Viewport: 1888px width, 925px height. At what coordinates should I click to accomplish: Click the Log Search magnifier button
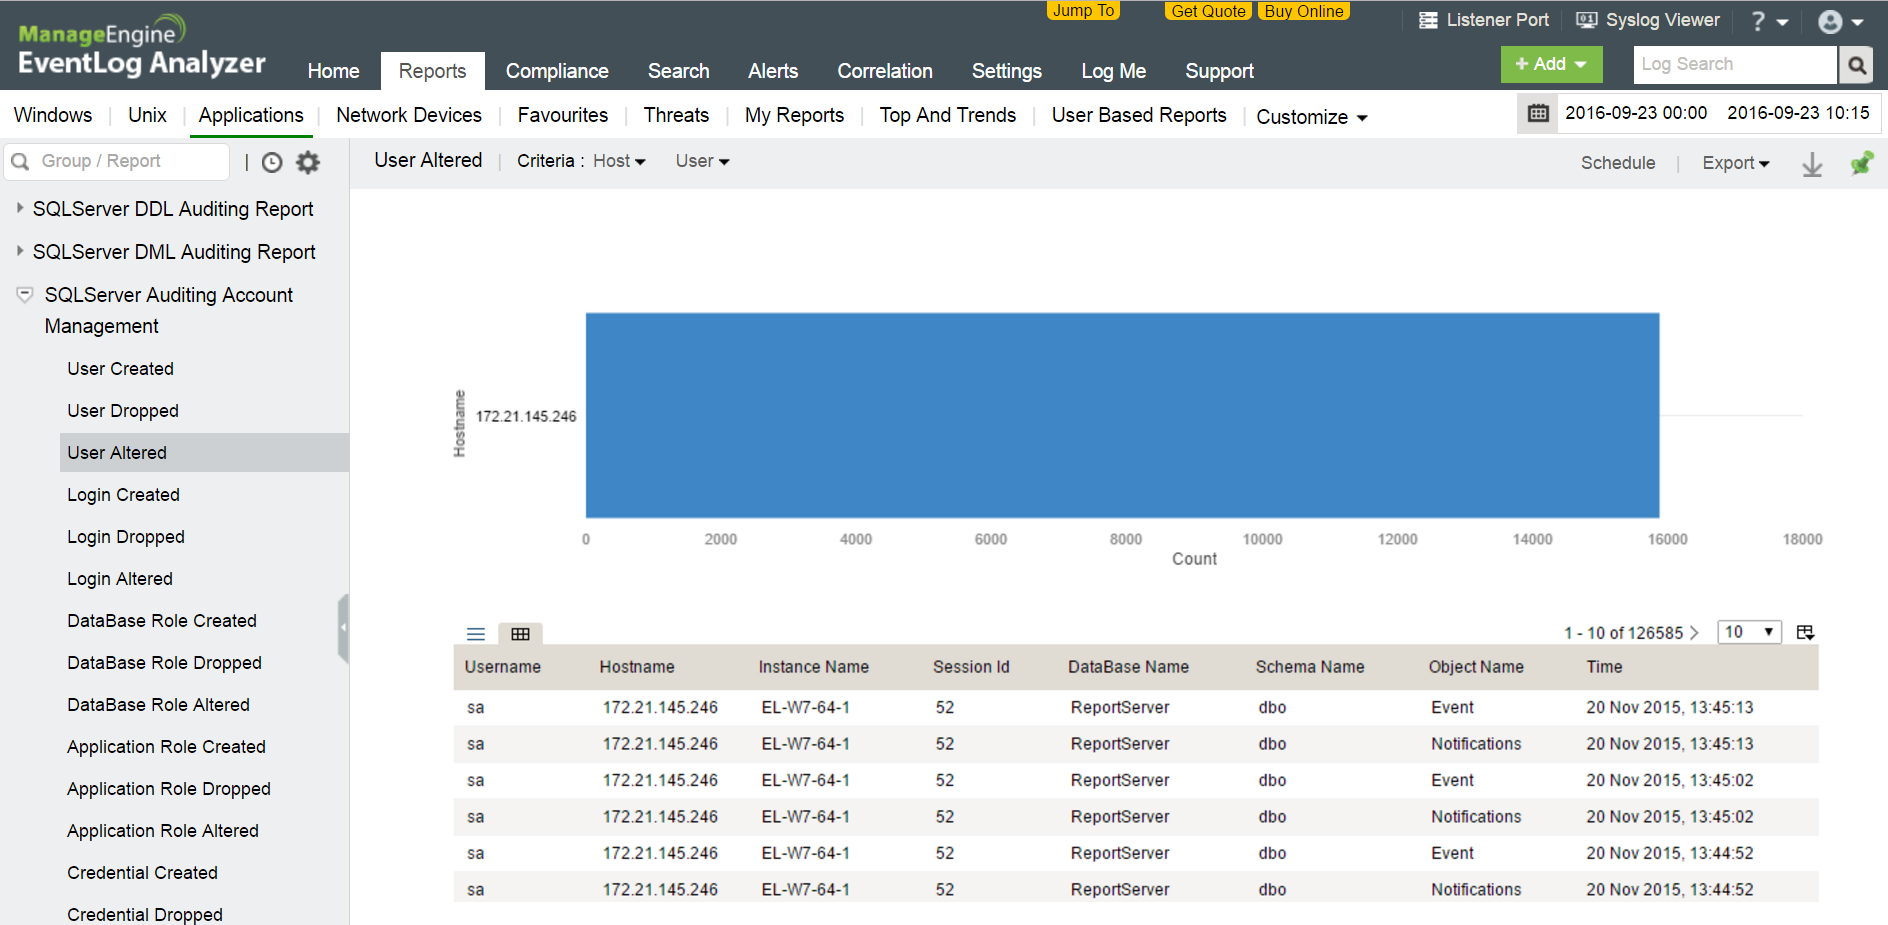point(1856,65)
